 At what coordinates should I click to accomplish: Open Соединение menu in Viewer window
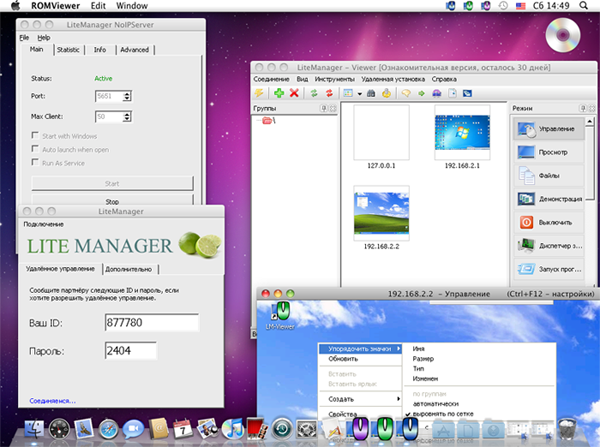[x=271, y=79]
